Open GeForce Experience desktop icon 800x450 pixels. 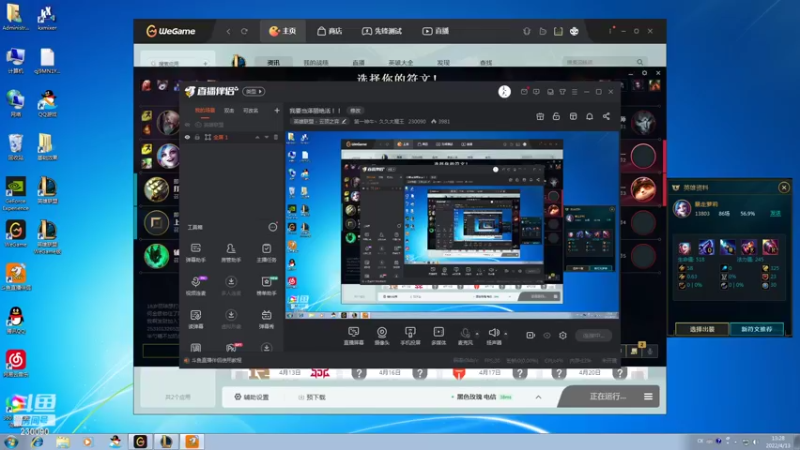(x=16, y=193)
